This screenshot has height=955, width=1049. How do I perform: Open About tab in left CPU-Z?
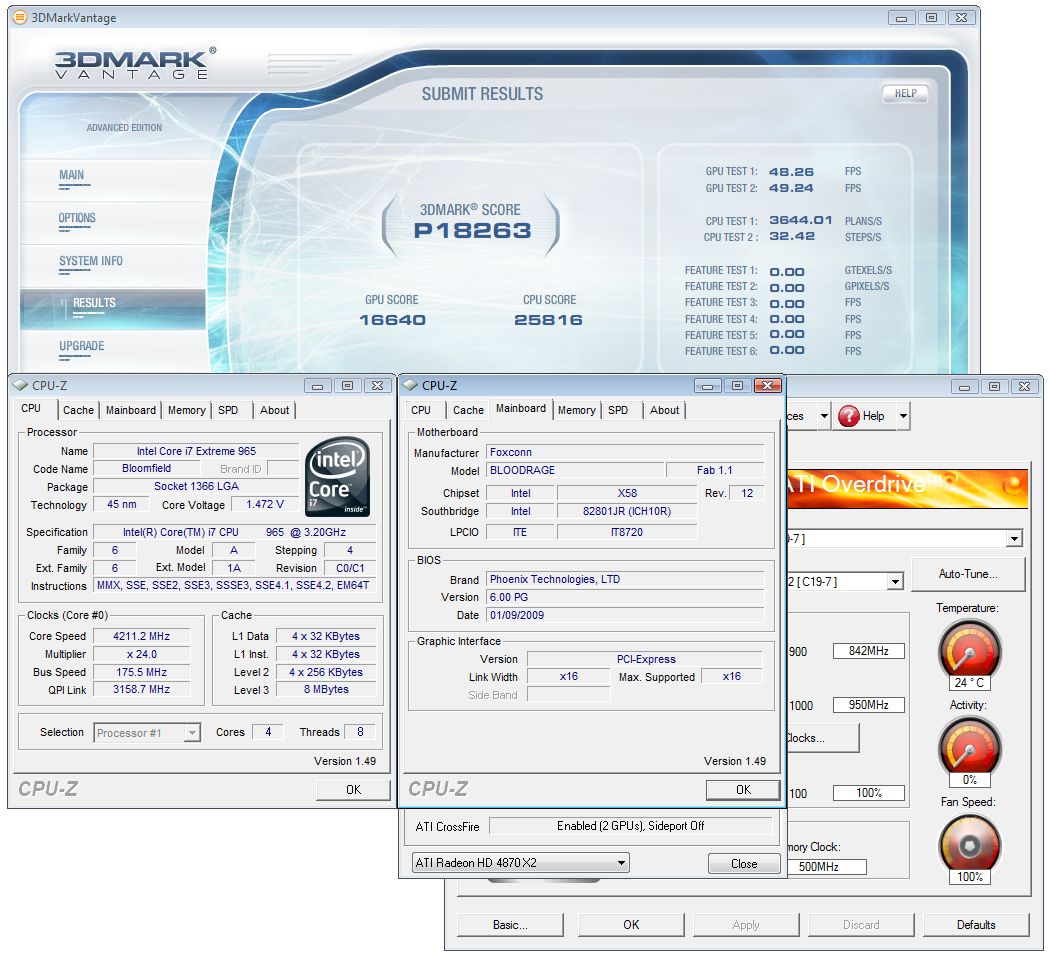point(274,410)
